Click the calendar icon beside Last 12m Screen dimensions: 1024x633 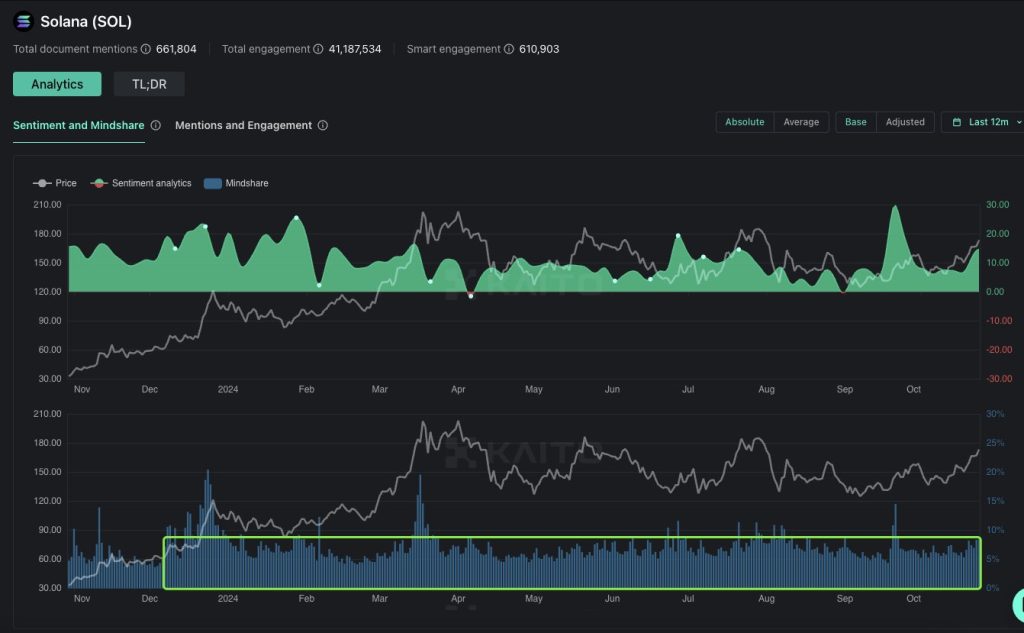(x=957, y=122)
